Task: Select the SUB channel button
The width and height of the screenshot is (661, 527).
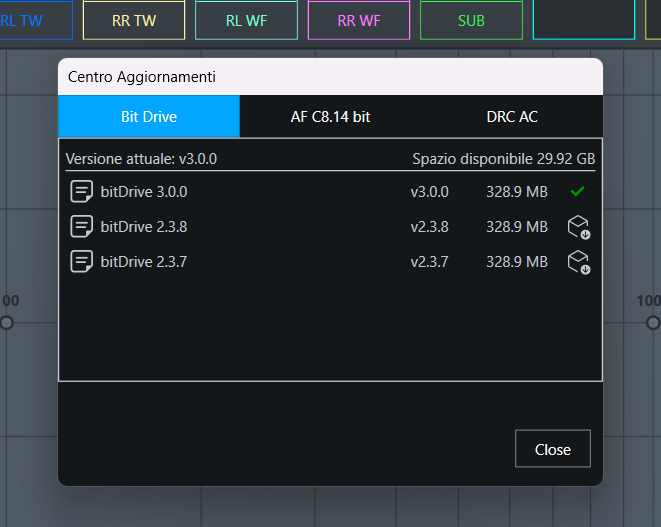Action: tap(471, 20)
